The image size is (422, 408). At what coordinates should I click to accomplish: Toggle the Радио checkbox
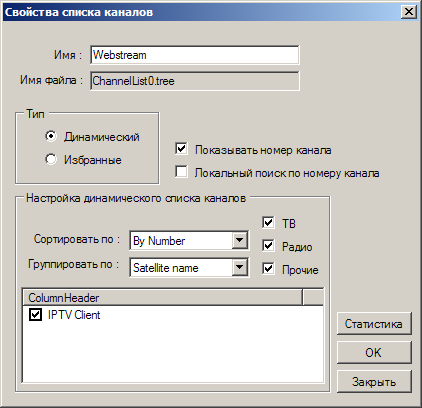tap(268, 246)
